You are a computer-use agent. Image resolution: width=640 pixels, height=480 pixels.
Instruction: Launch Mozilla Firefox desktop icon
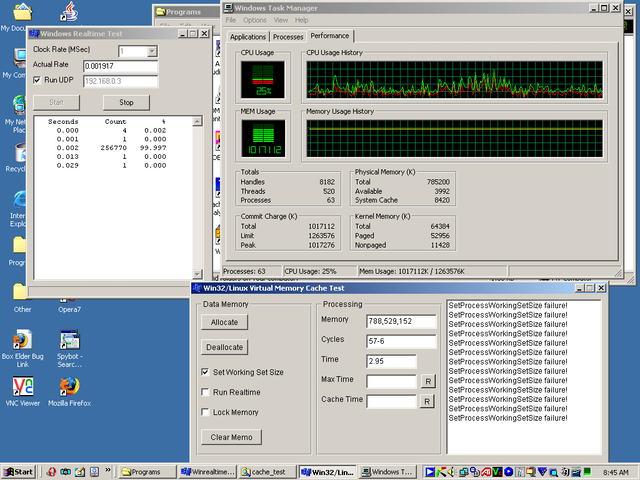69,391
